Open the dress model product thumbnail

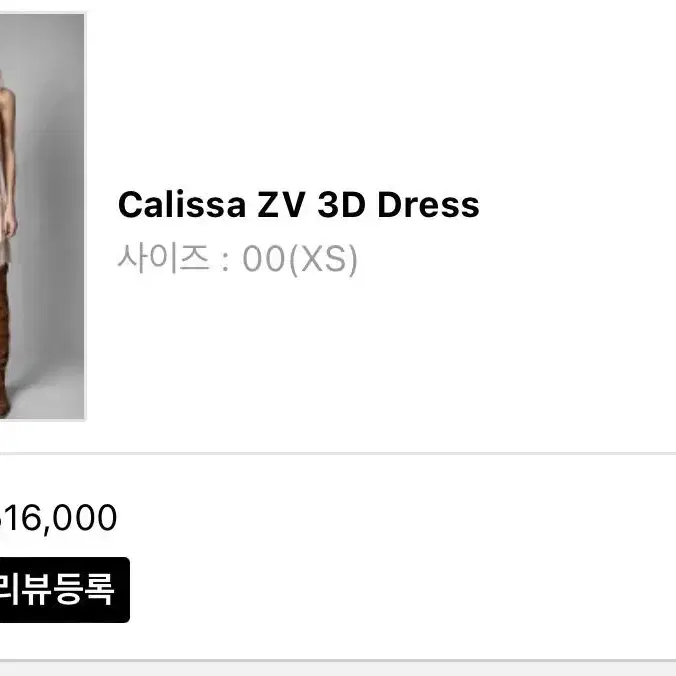pos(42,216)
